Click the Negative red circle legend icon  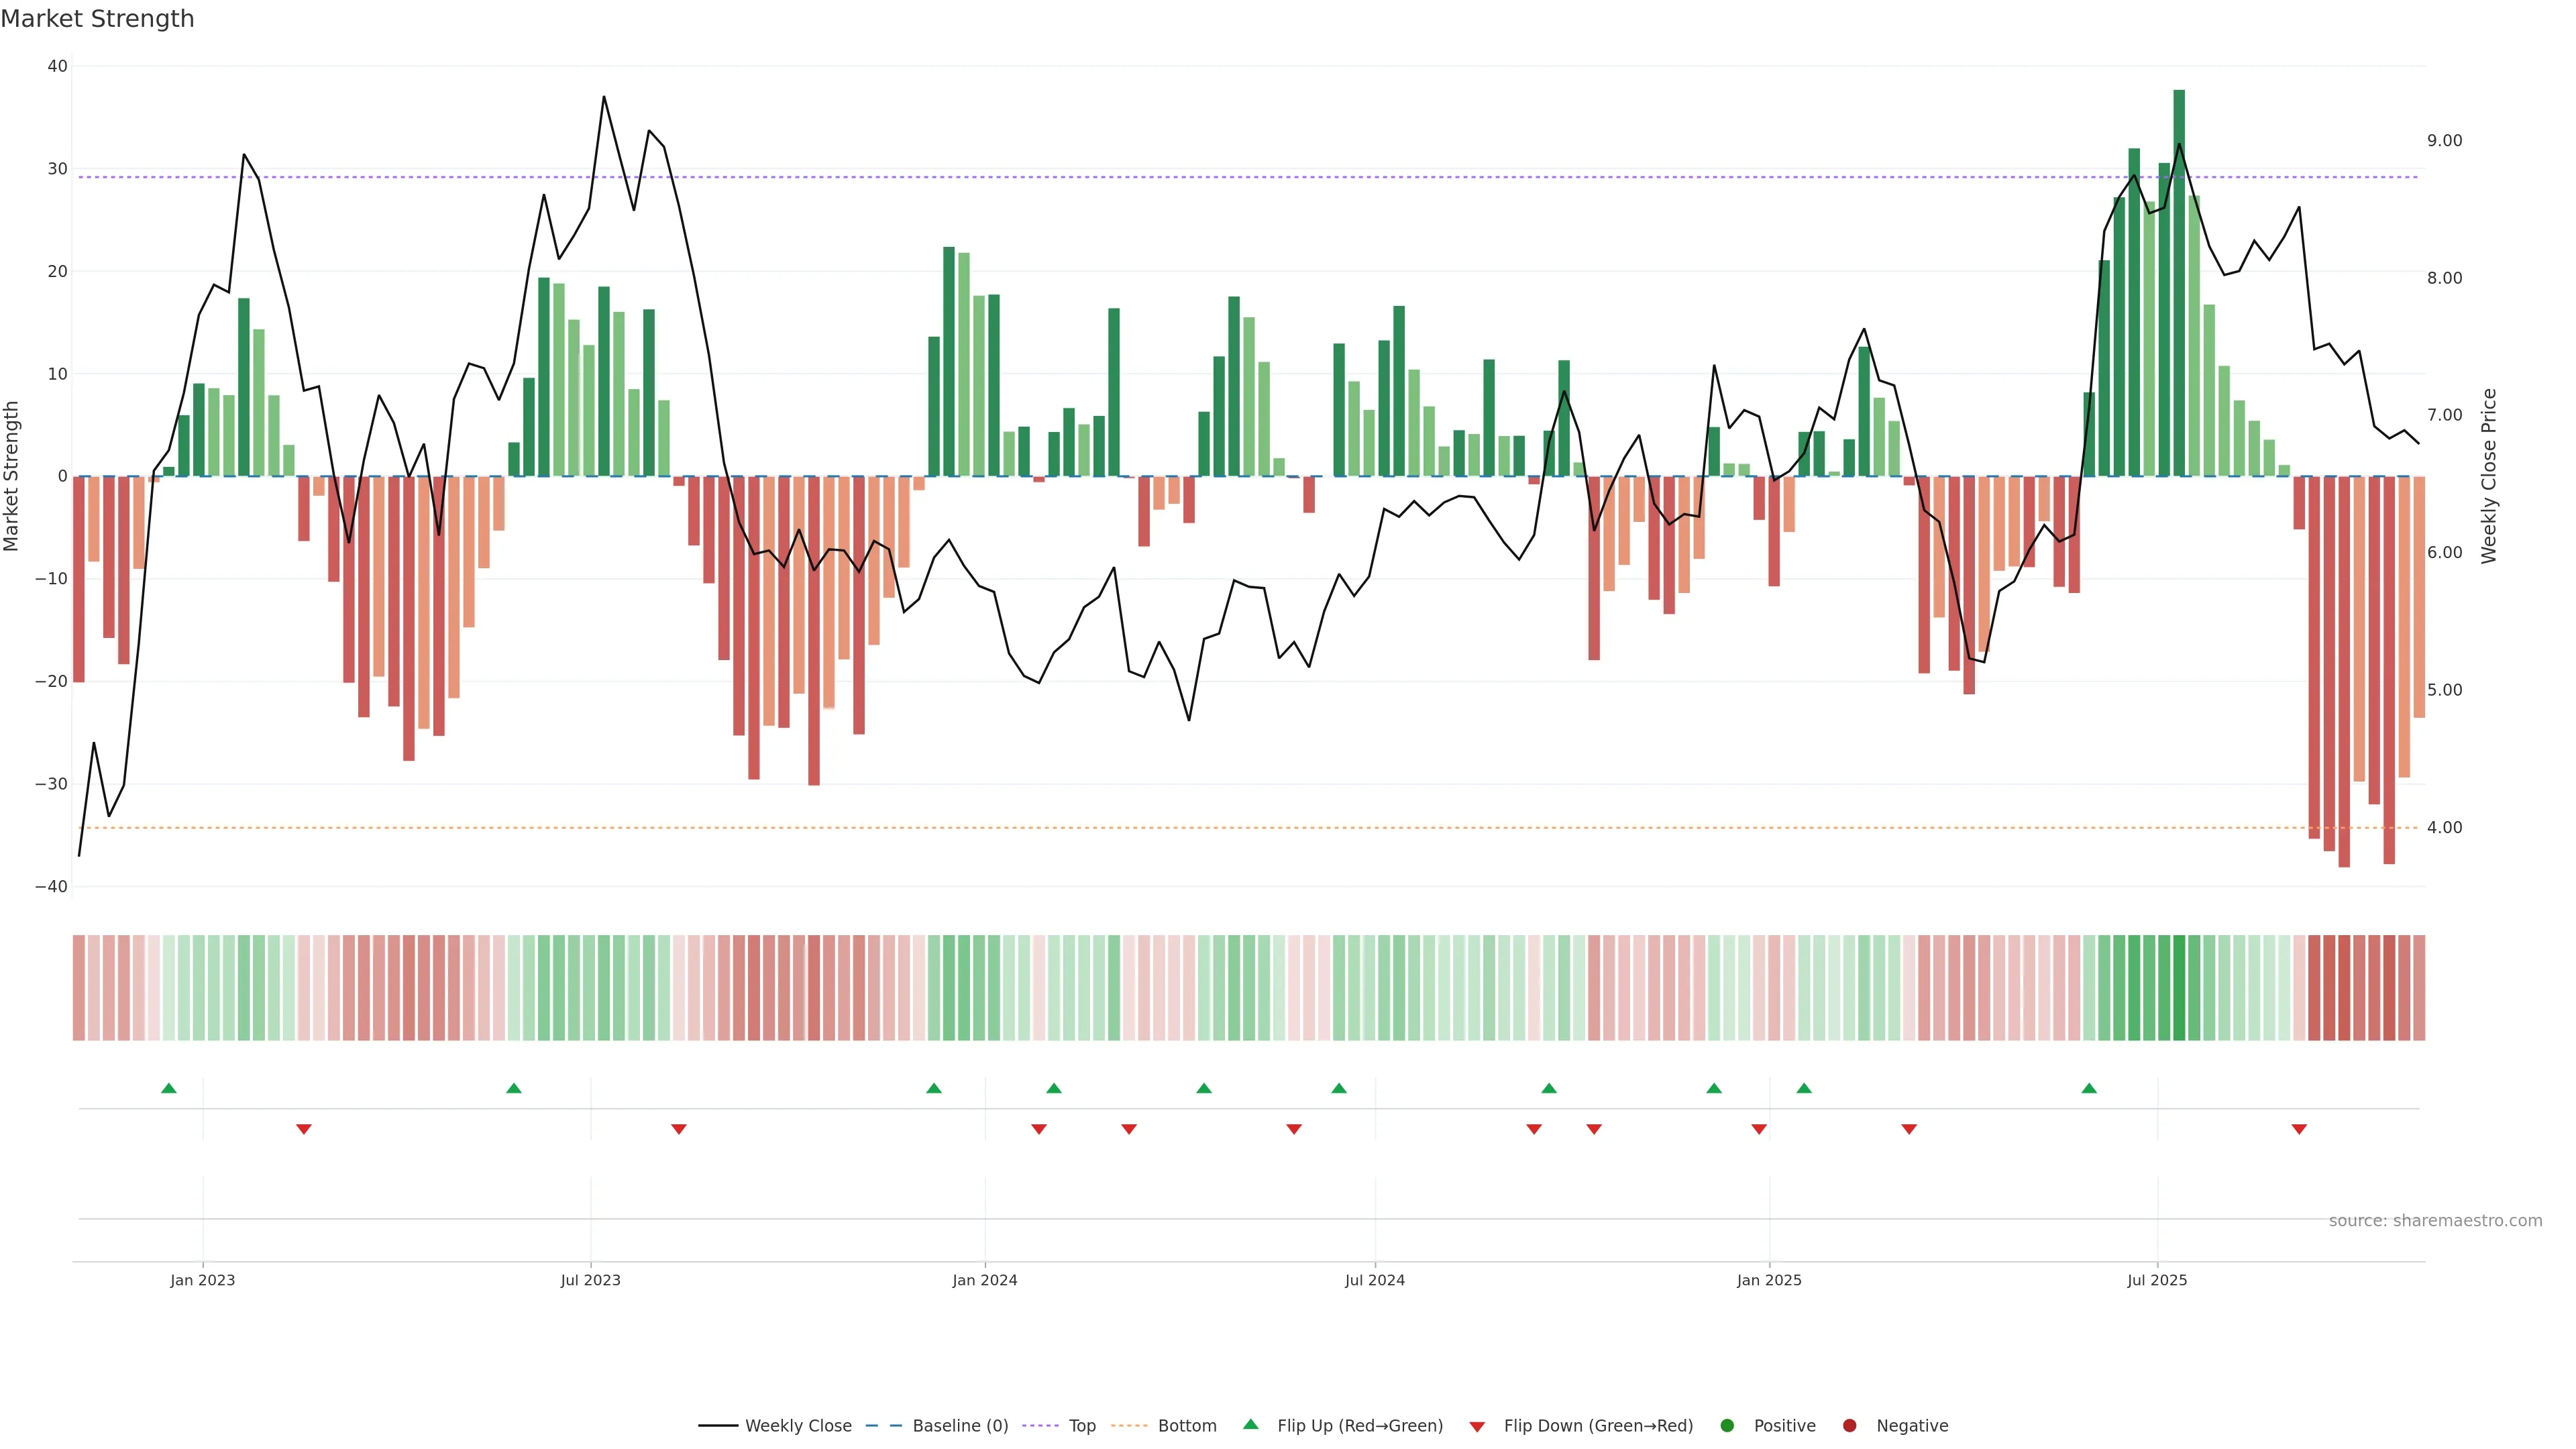(x=1849, y=1426)
